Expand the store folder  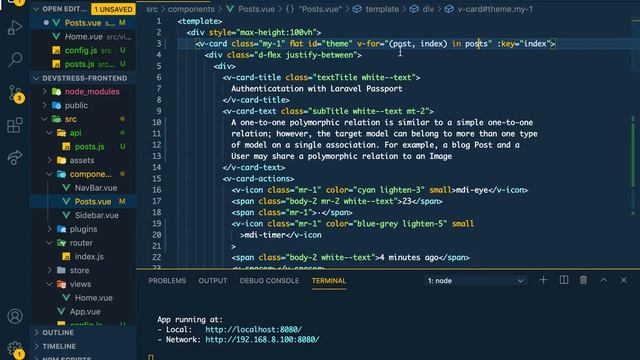pyautogui.click(x=83, y=270)
